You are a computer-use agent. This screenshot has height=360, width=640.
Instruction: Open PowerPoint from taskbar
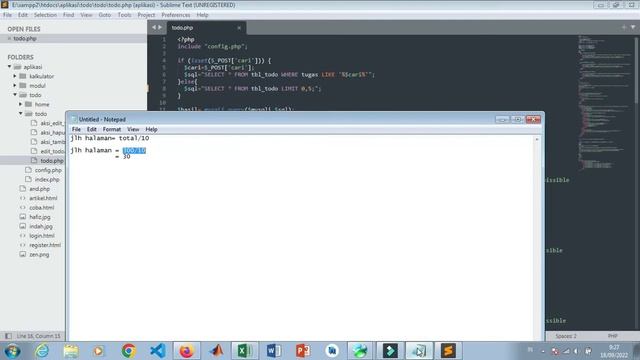[x=303, y=351]
